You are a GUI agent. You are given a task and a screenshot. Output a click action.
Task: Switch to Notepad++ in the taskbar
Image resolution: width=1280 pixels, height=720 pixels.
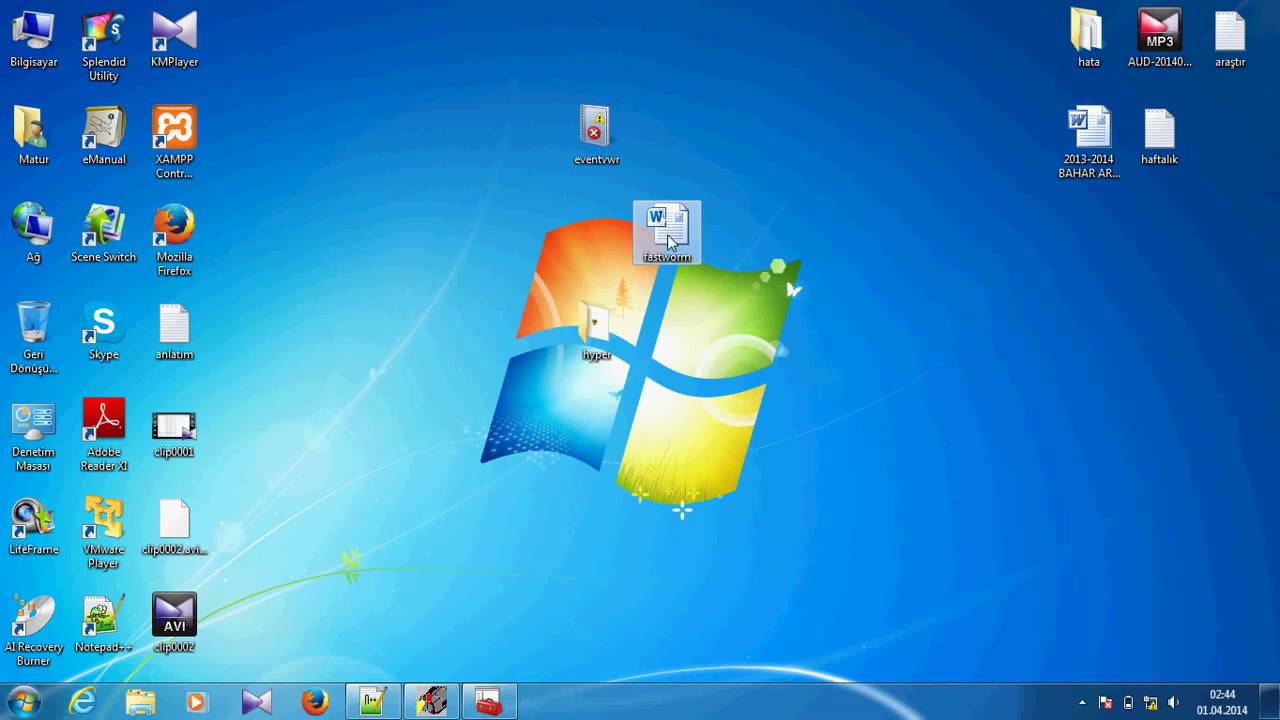(x=373, y=702)
